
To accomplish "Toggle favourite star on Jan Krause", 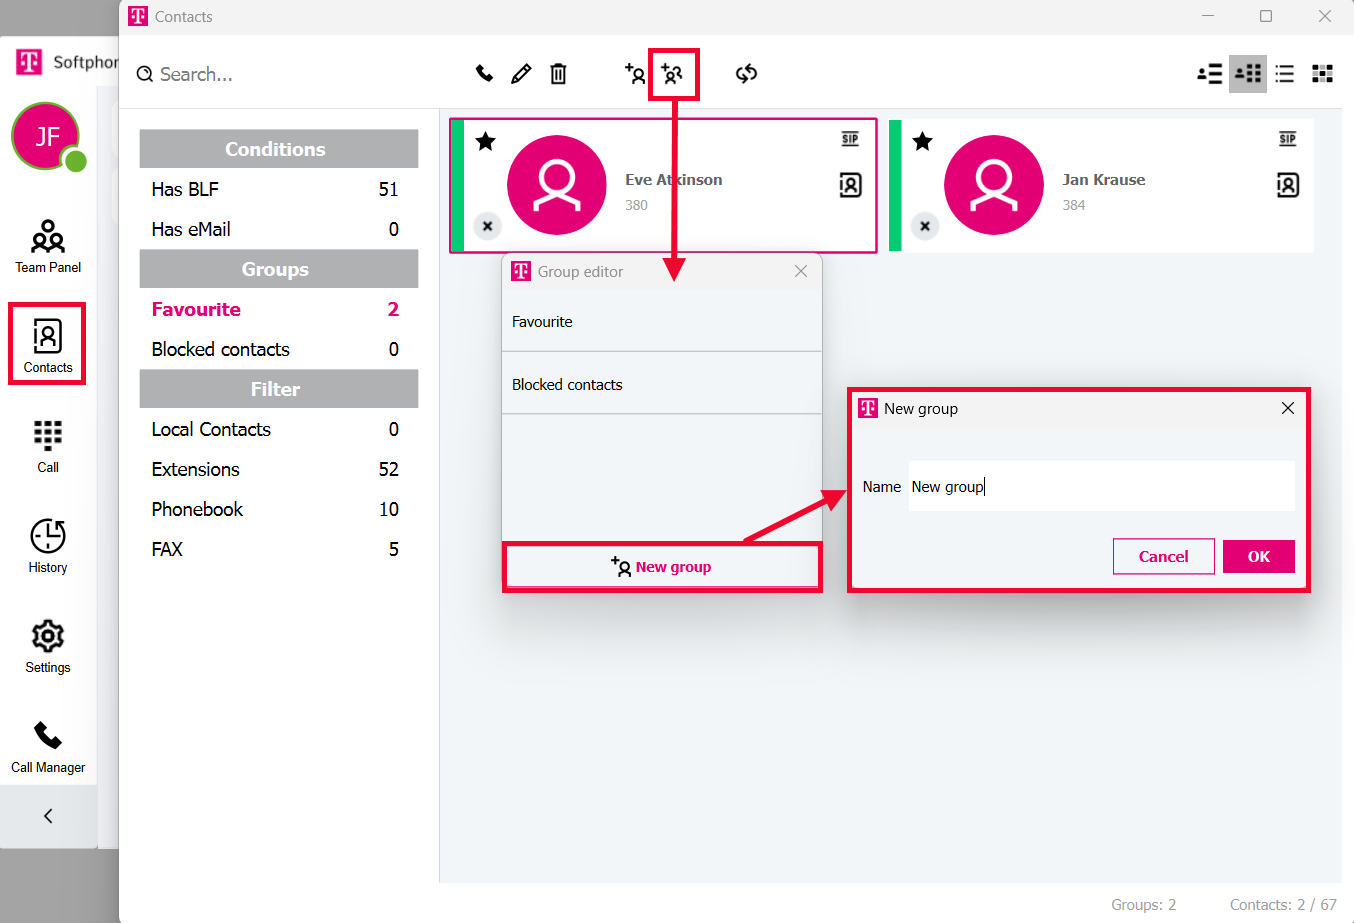I will click(x=922, y=141).
